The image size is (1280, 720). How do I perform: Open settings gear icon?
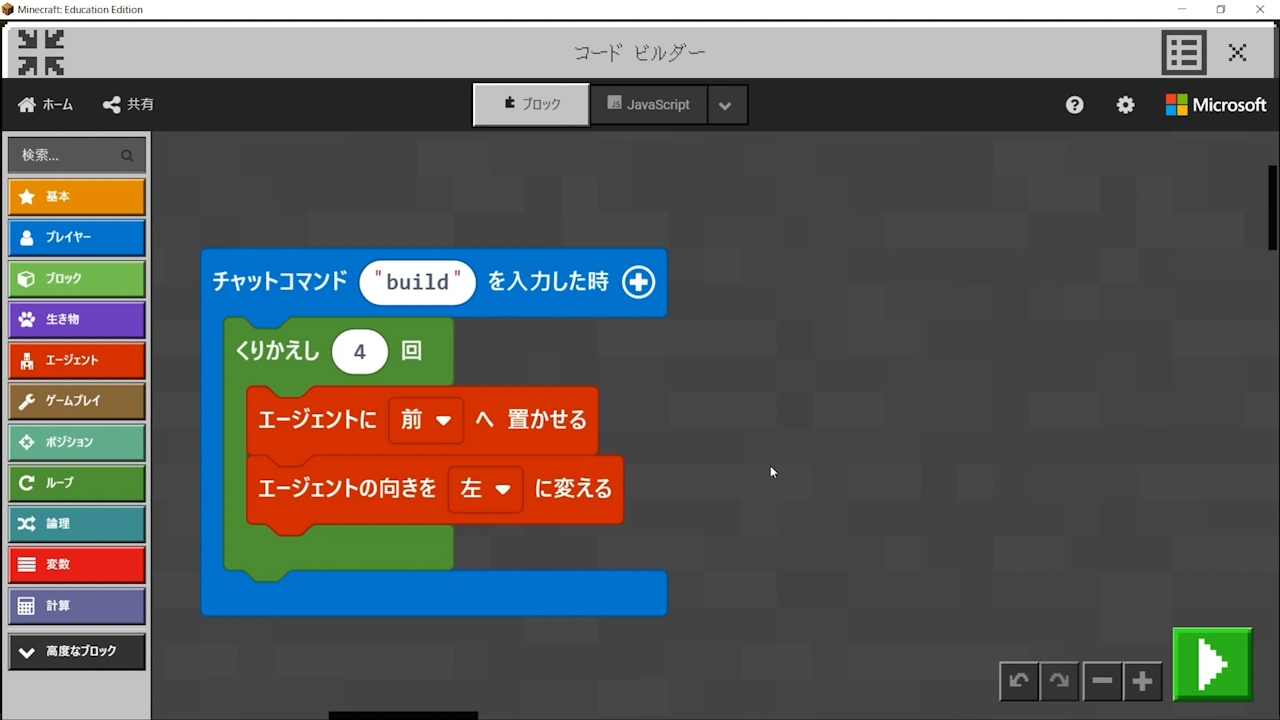(x=1125, y=105)
